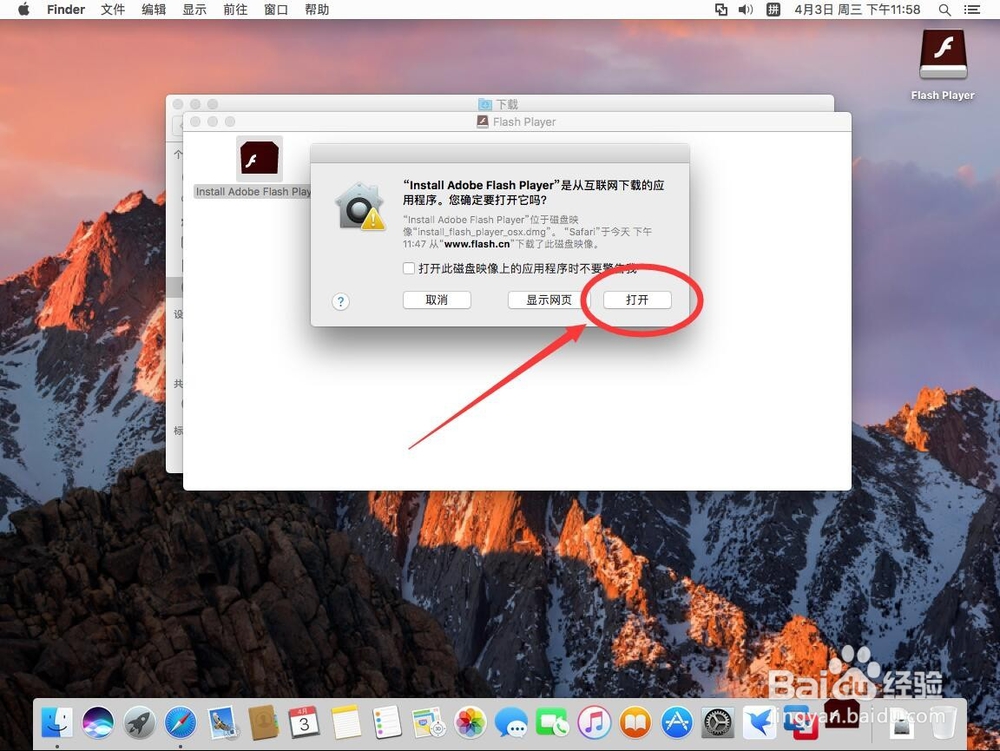Viewport: 1000px width, 751px height.
Task: Open Maps from the Dock
Action: click(428, 723)
